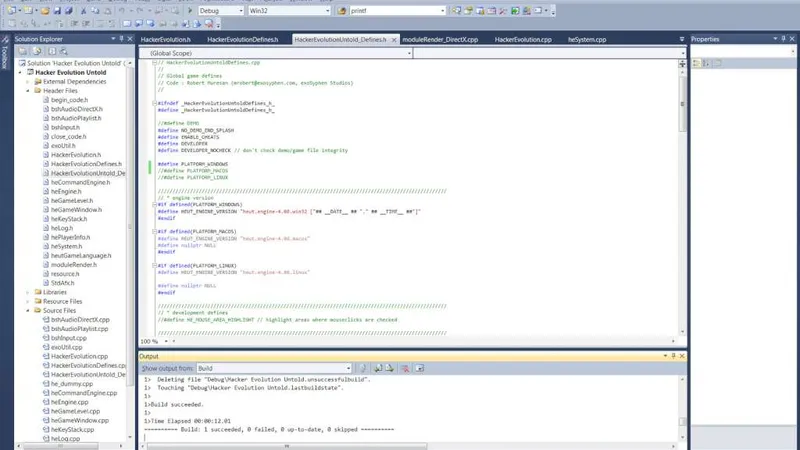Toggle word wrap in Output pane
The image size is (800, 450).
[419, 368]
